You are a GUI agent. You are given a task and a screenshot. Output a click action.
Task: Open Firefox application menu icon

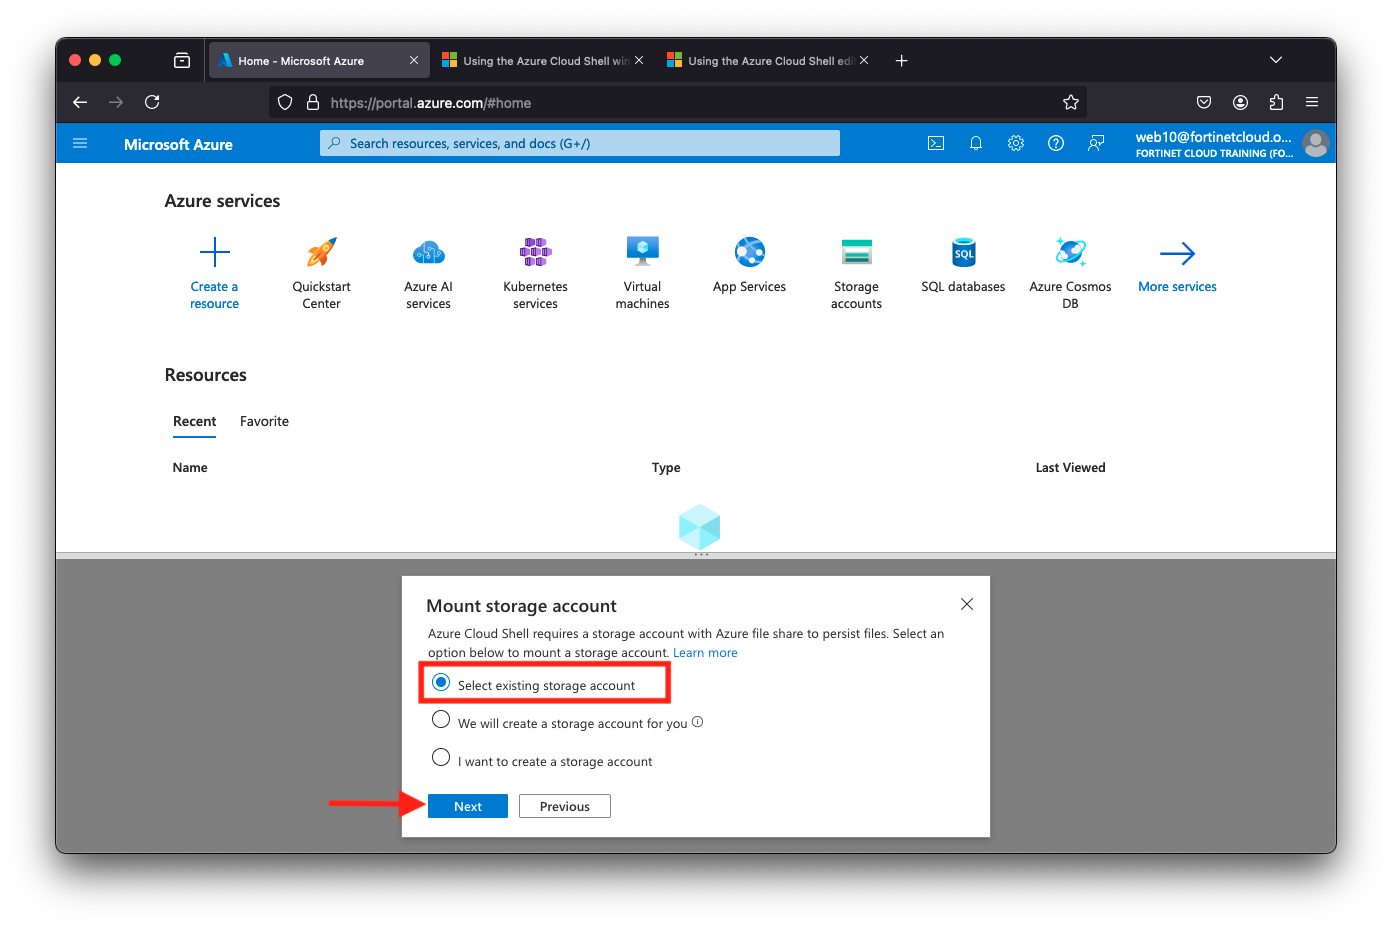[x=1312, y=102]
